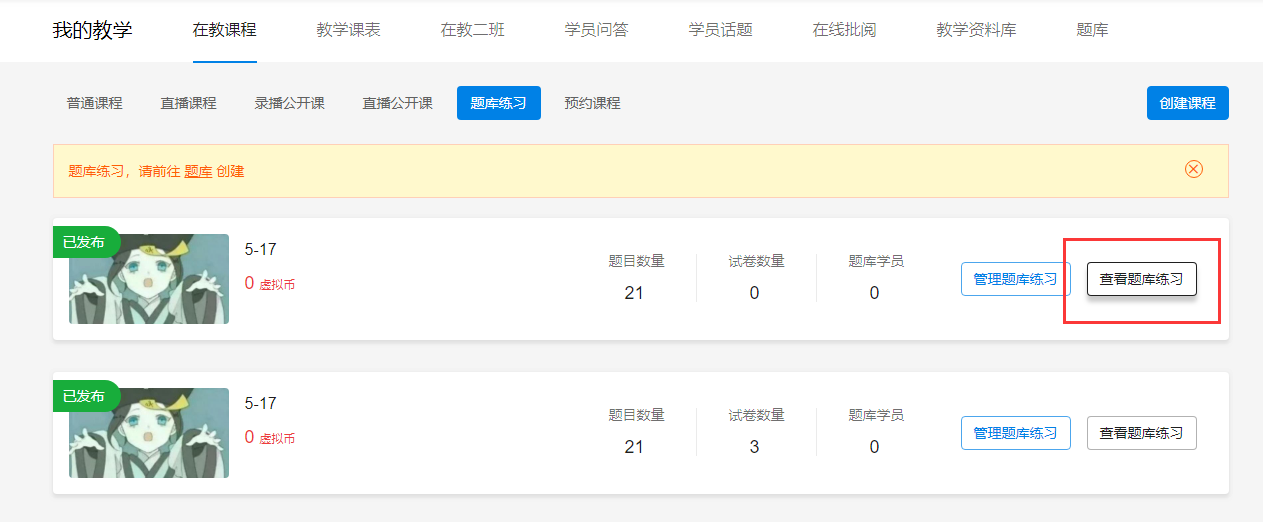Open the thumbnail of the course with 0 试卷
The height and width of the screenshot is (522, 1263).
click(x=149, y=279)
